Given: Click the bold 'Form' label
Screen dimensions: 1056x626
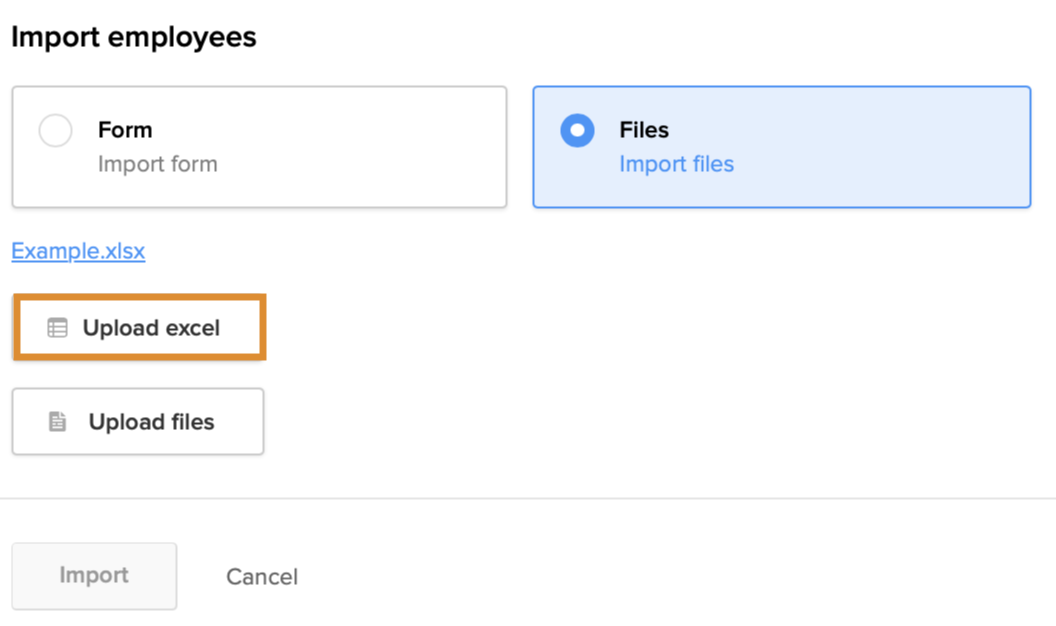Looking at the screenshot, I should pos(125,130).
